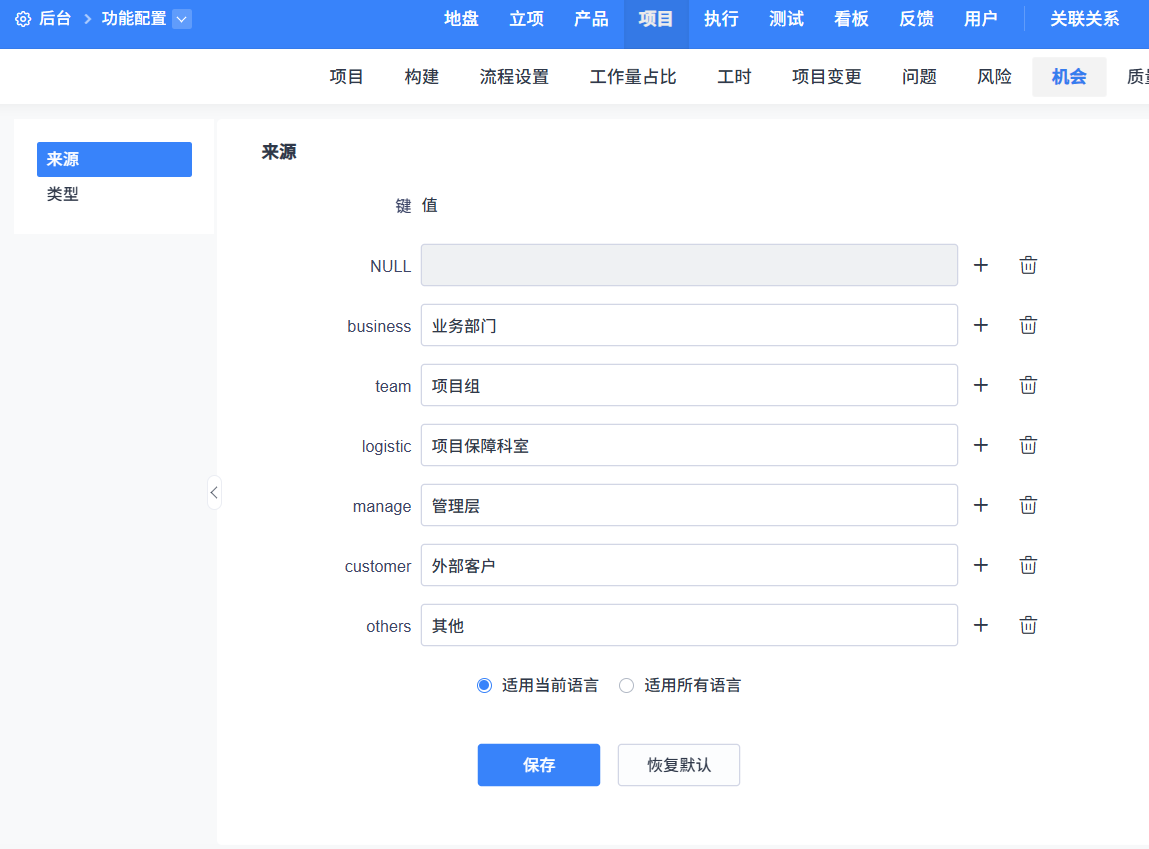
Task: Remove the others row using trash icon
Action: pyautogui.click(x=1028, y=625)
